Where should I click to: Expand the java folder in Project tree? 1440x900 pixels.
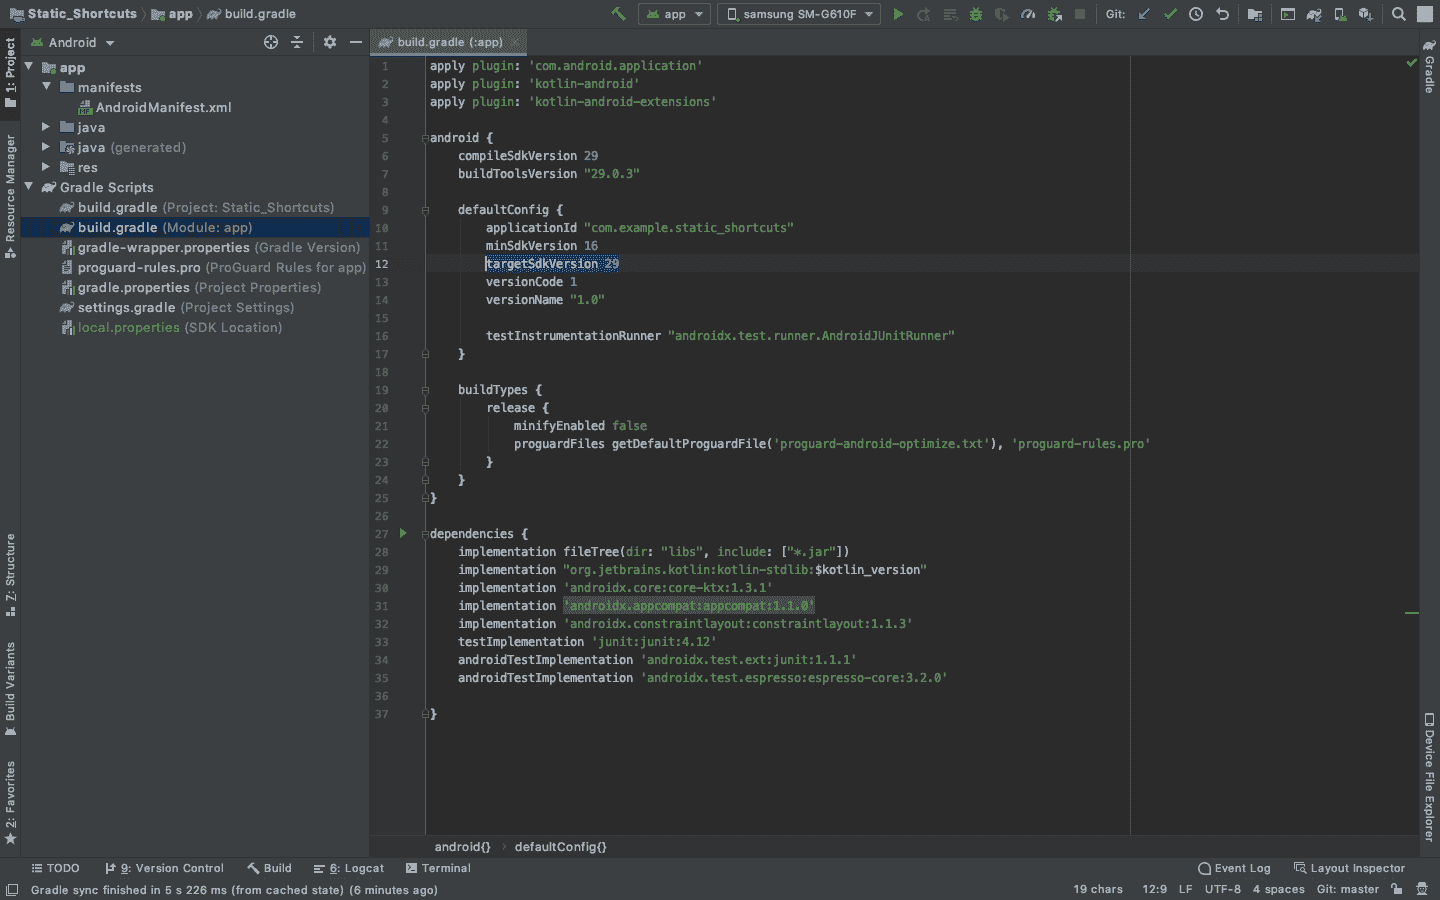pyautogui.click(x=45, y=127)
